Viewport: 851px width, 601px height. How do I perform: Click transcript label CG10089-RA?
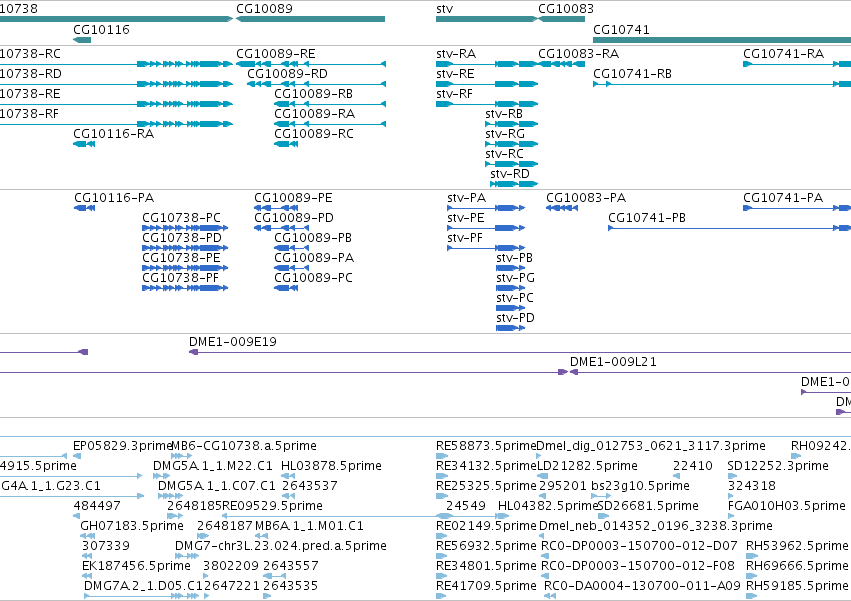[314, 114]
